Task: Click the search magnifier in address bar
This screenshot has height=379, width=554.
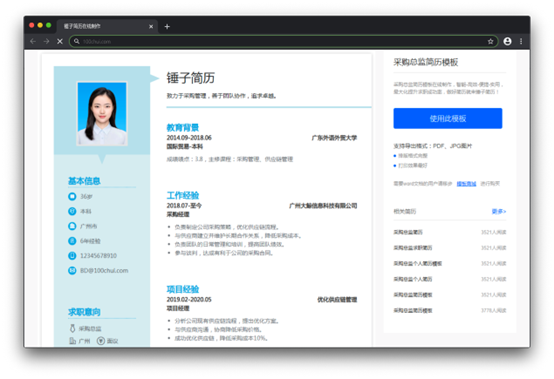Action: pos(76,41)
